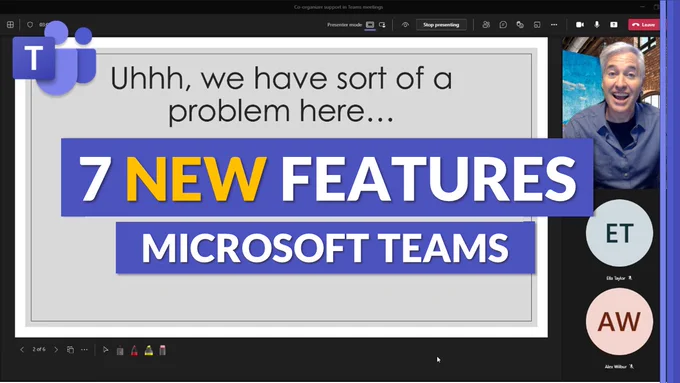680x383 pixels.
Task: Open the slide grid view icon
Action: [70, 350]
